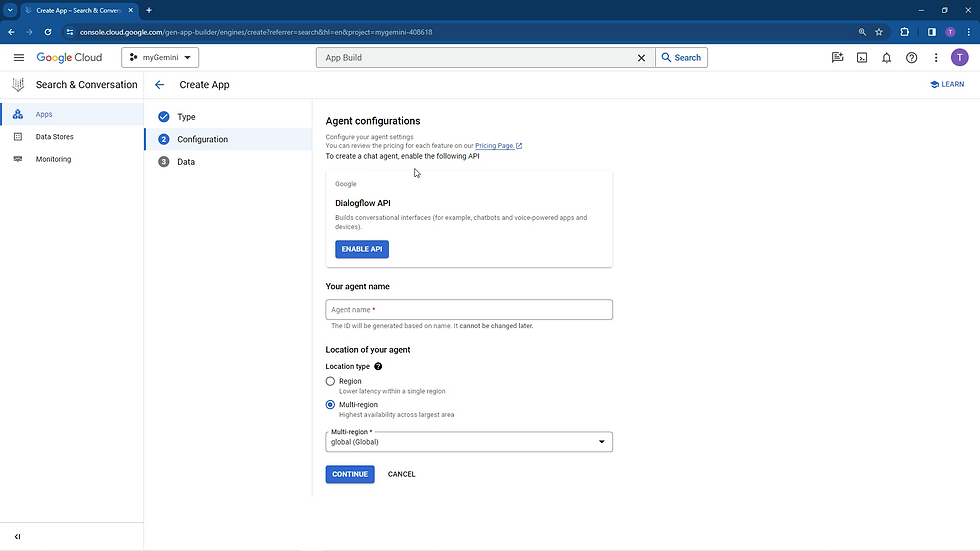980x551 pixels.
Task: Go to the Type step
Action: point(228,117)
